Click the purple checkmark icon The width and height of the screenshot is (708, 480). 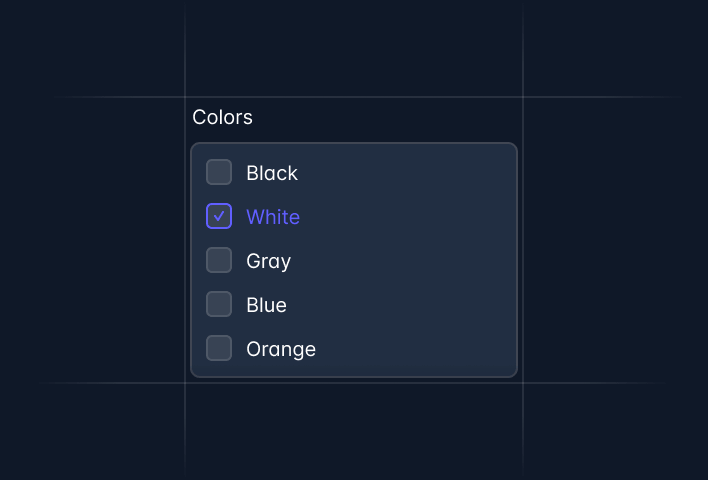tap(219, 216)
